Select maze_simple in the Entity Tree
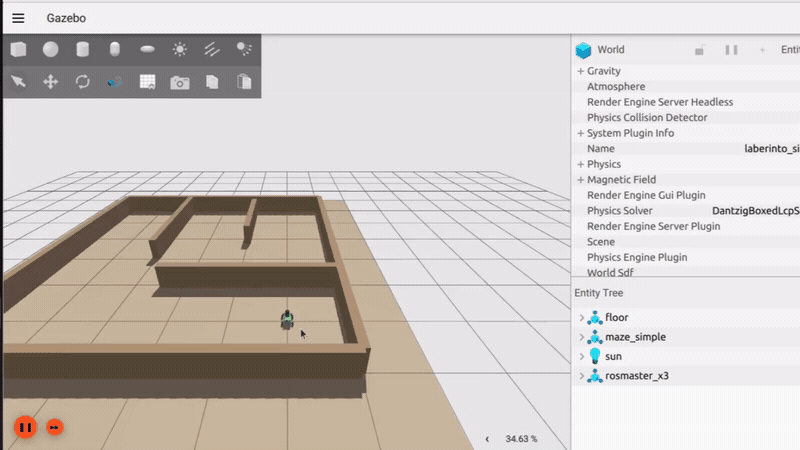 (x=635, y=337)
